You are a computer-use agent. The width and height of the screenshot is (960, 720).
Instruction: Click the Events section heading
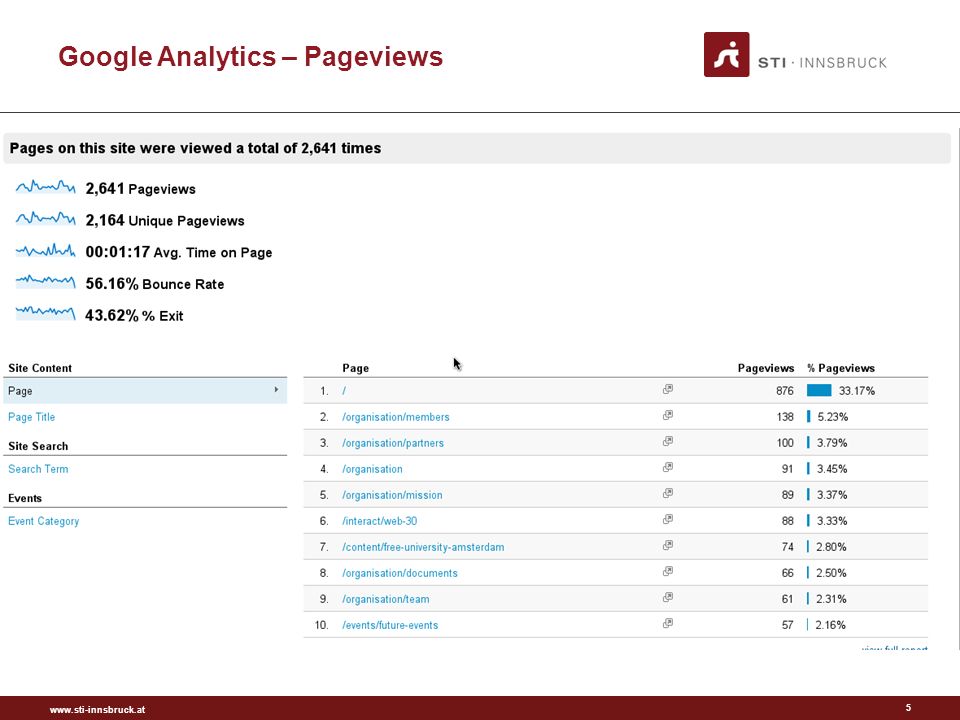[x=25, y=498]
